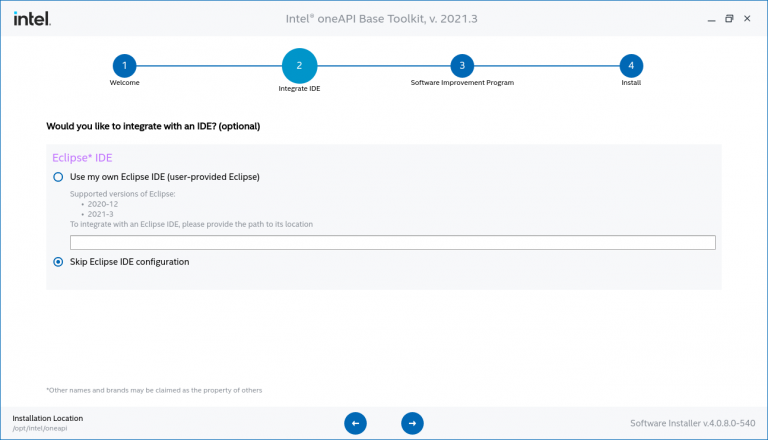This screenshot has width=768, height=440.
Task: Click the Software Installer version text
Action: click(x=692, y=423)
